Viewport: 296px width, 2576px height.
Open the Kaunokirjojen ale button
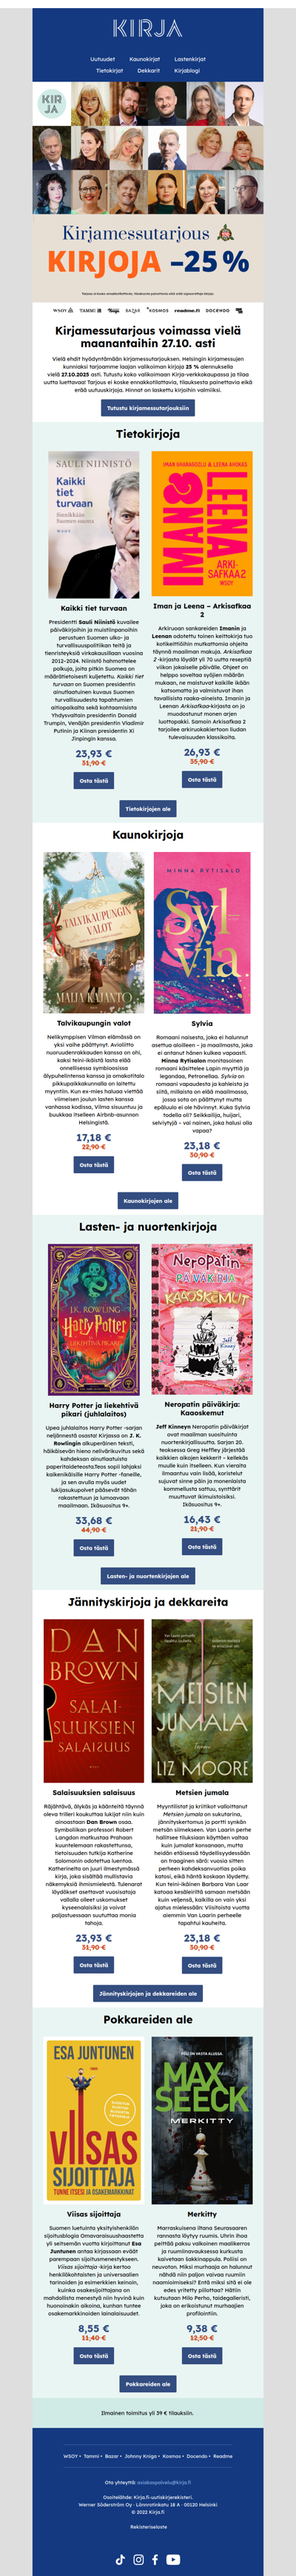tap(148, 1201)
